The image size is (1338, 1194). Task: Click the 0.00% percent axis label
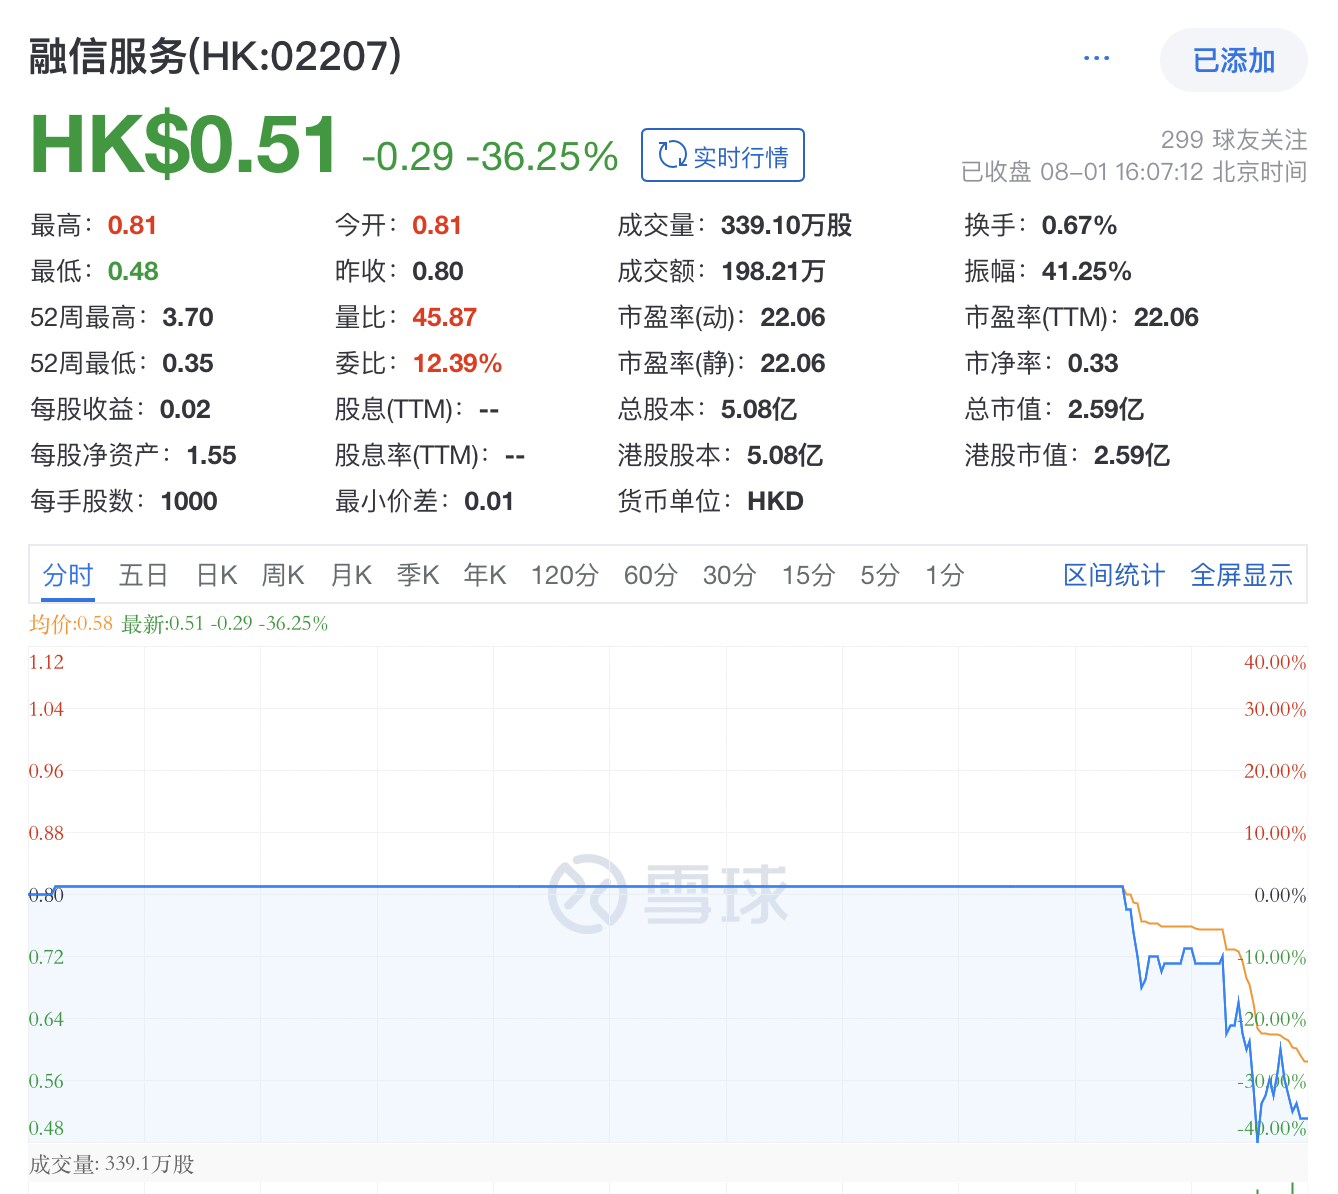coord(1280,895)
